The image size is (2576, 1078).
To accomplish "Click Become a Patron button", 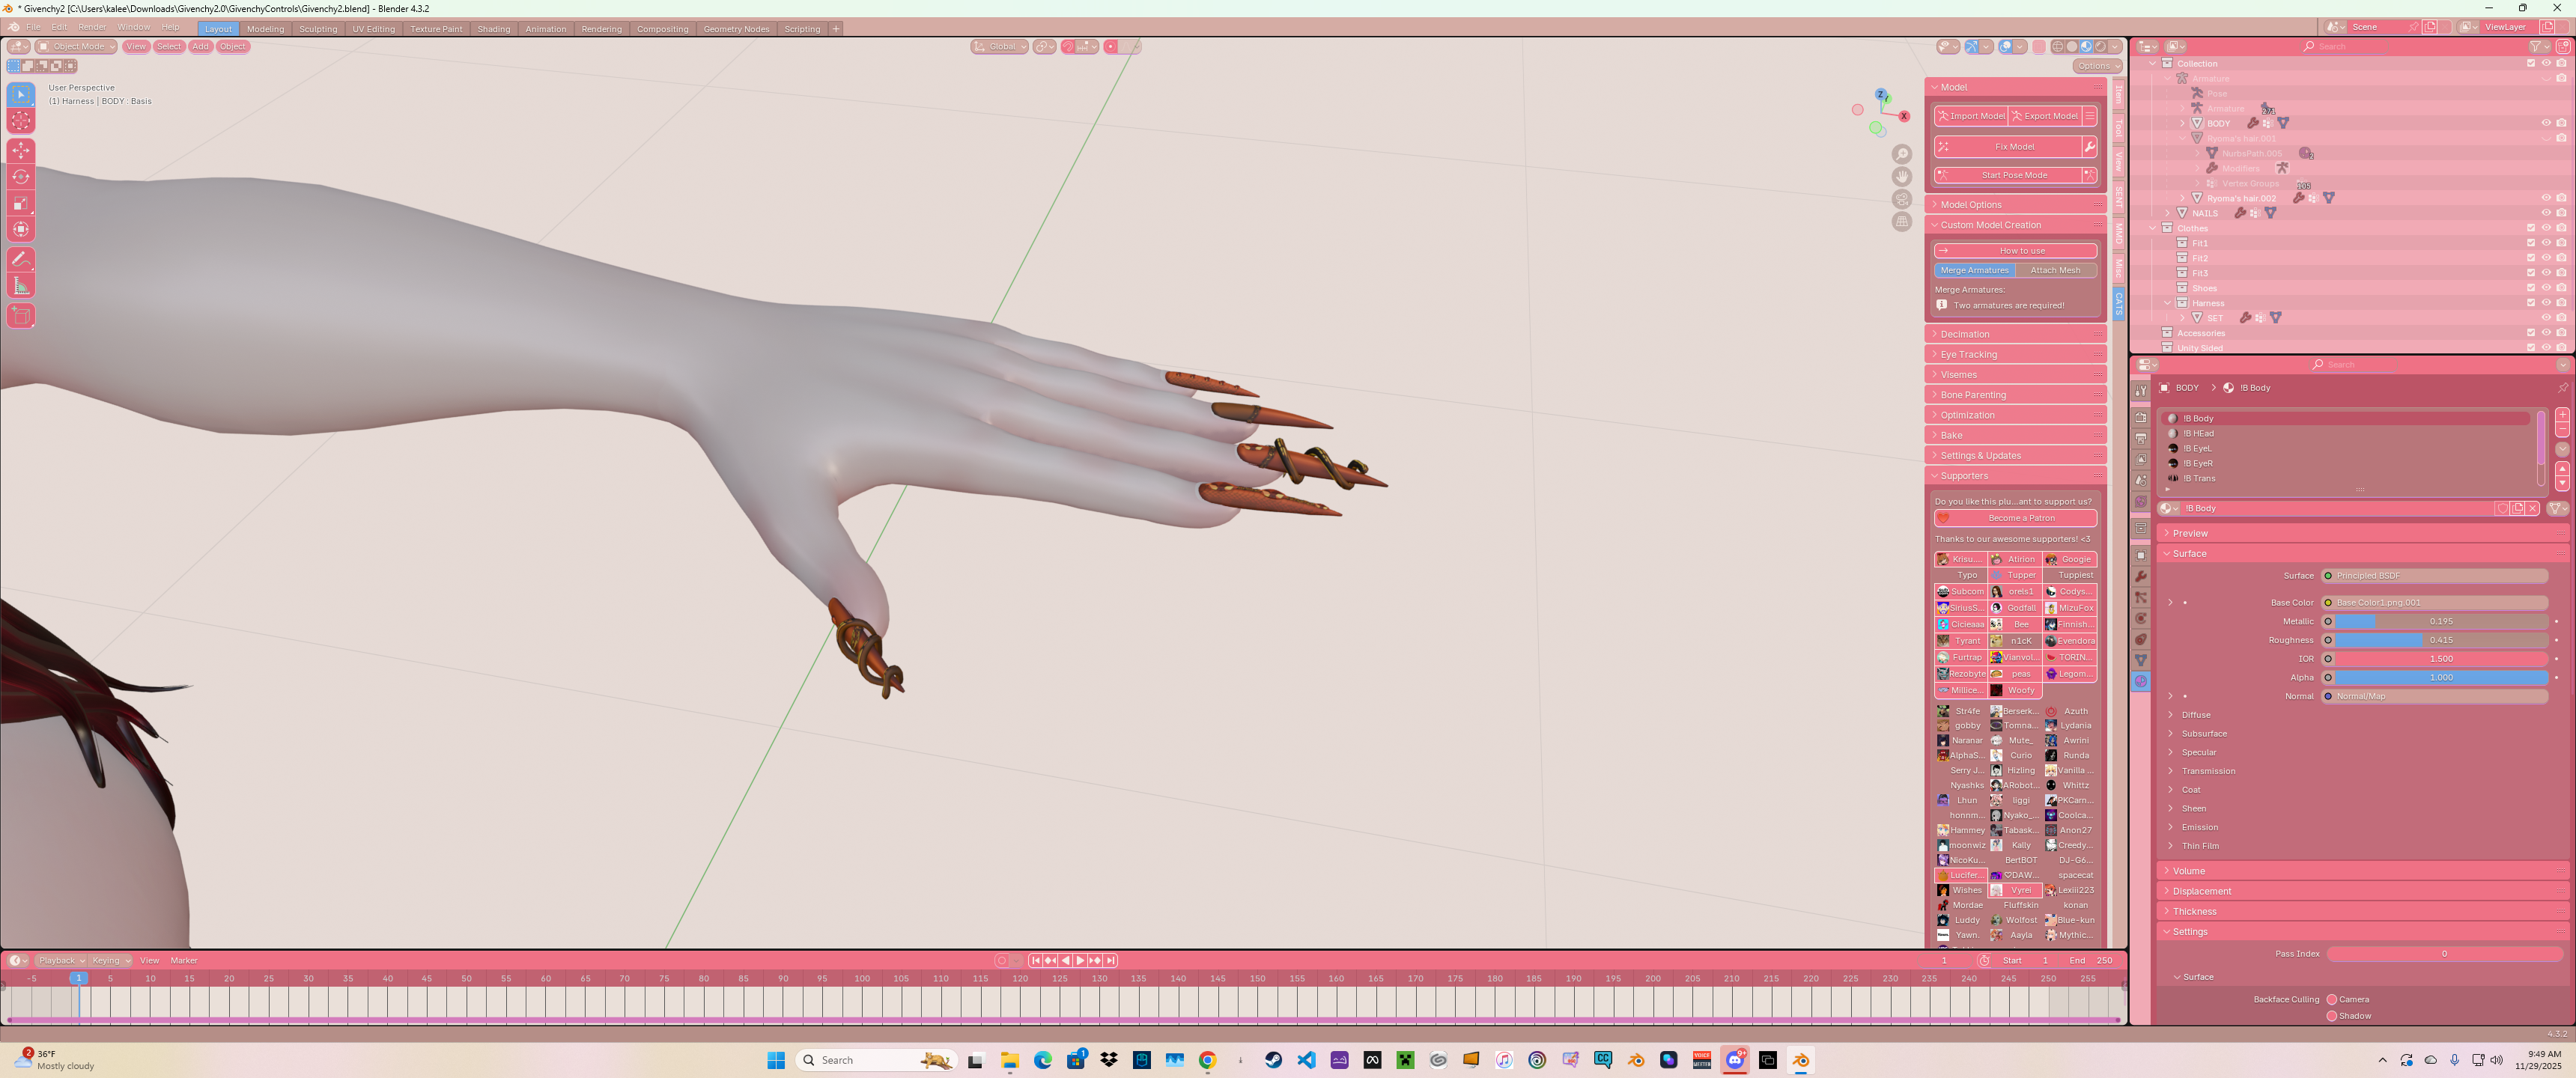I will tap(2015, 518).
